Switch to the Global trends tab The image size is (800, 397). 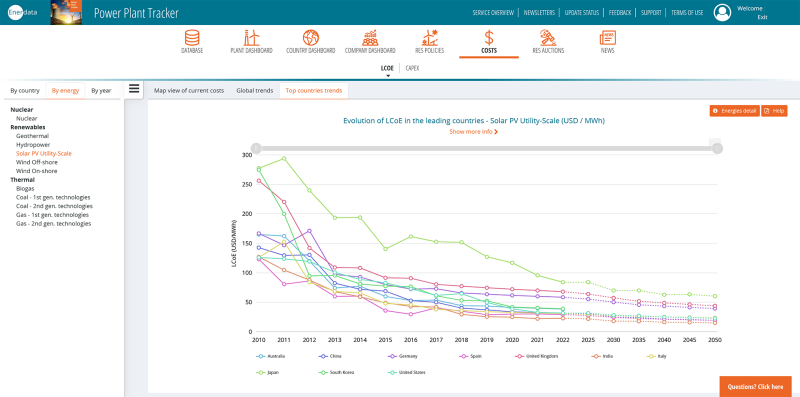coord(256,91)
